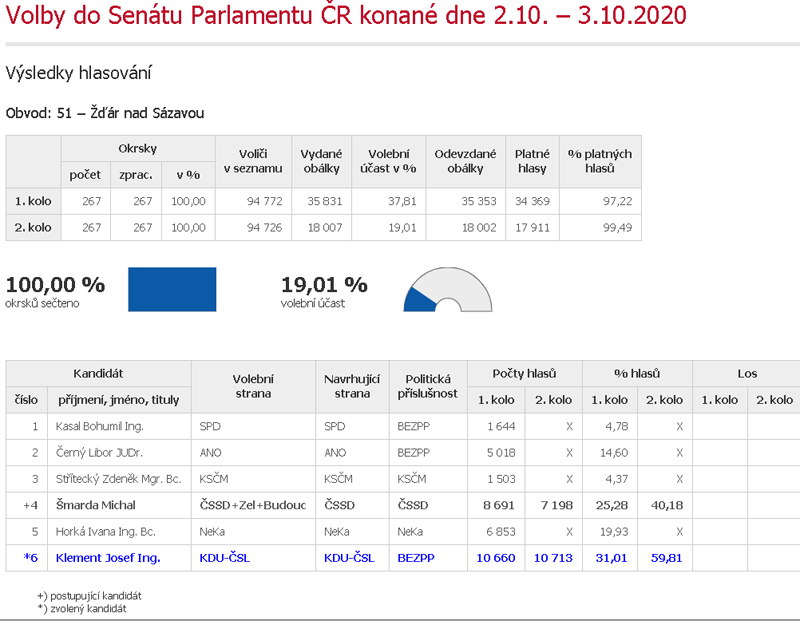Click the "Voliči v seznamu" column header
The height and width of the screenshot is (621, 800).
253,161
